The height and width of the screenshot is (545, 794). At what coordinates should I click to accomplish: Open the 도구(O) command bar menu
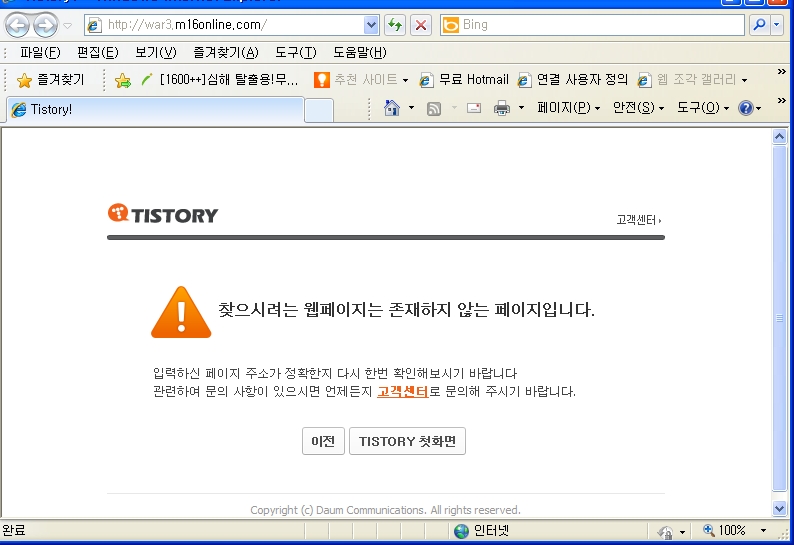703,108
